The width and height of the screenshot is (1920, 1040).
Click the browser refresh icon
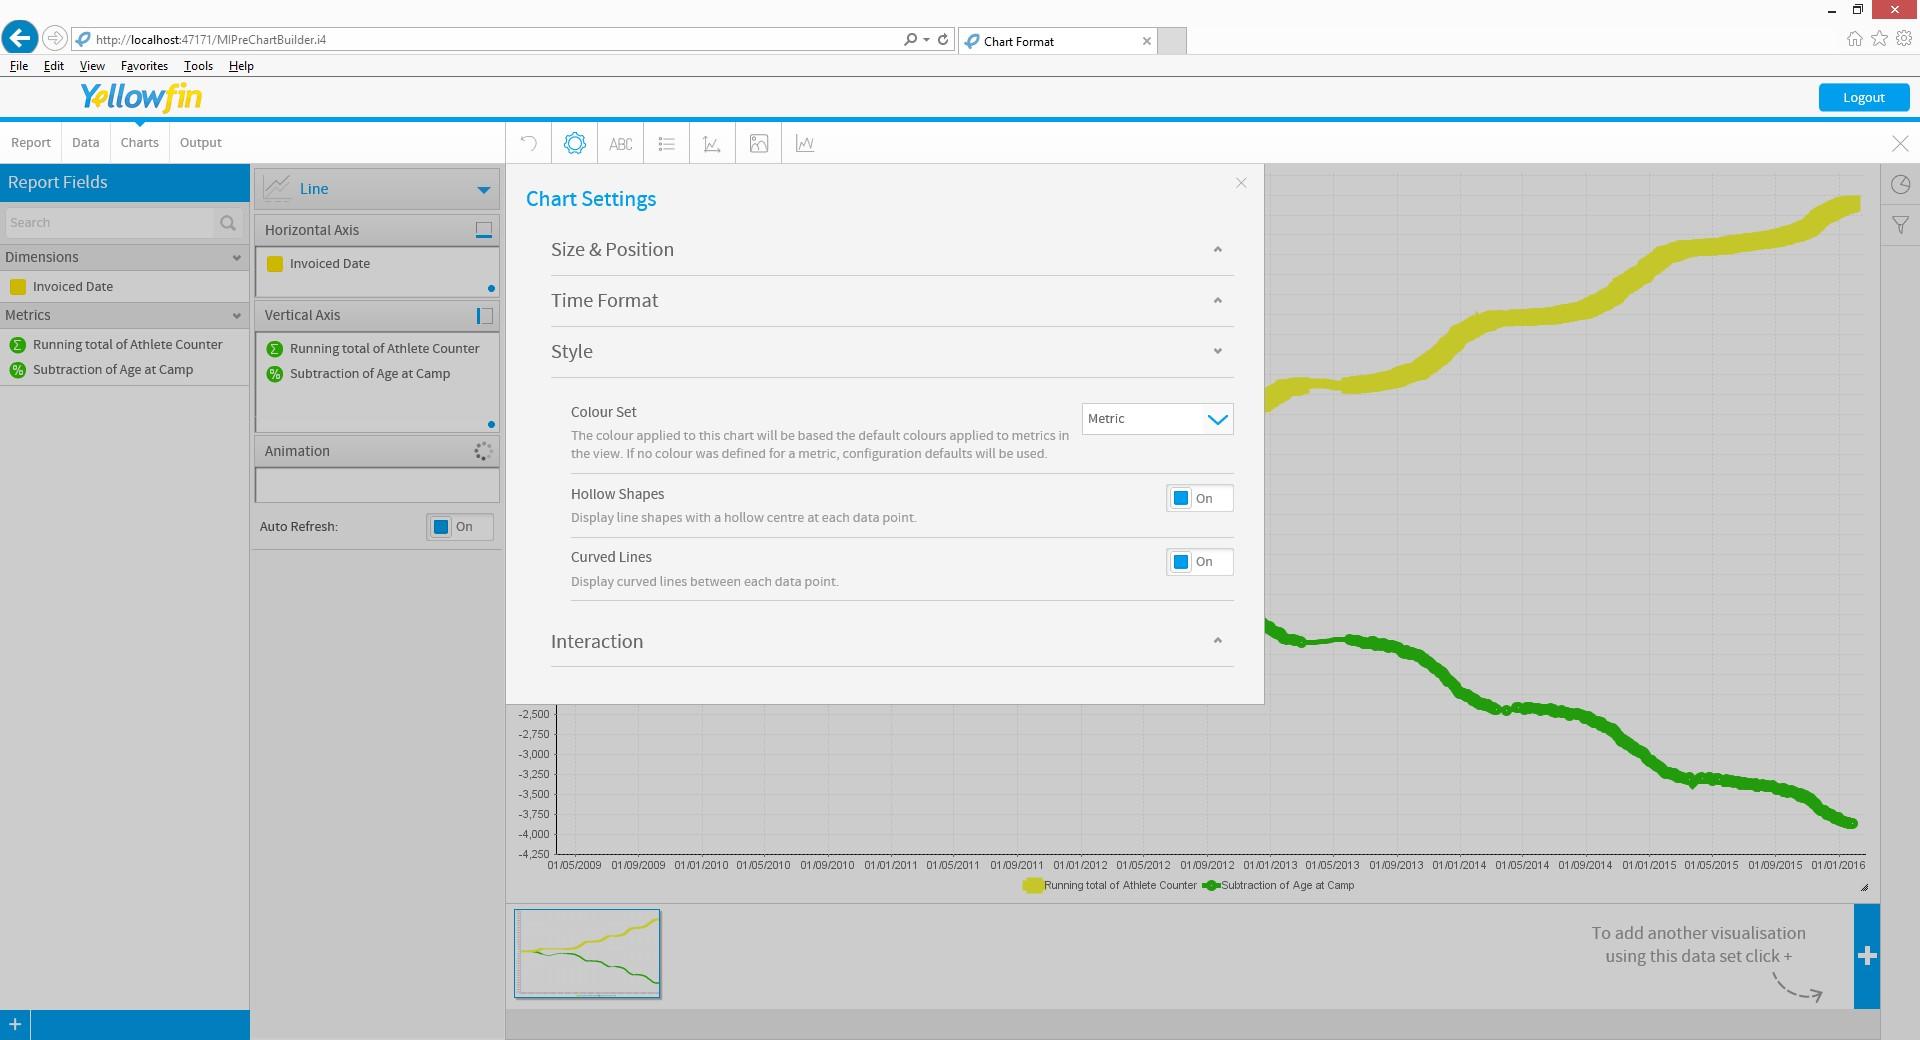(x=943, y=40)
